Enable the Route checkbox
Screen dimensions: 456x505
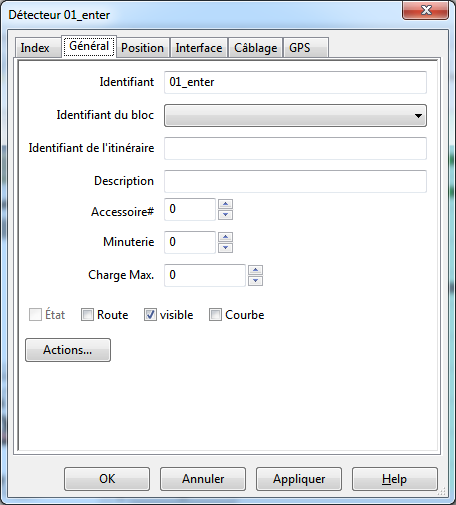[87, 315]
